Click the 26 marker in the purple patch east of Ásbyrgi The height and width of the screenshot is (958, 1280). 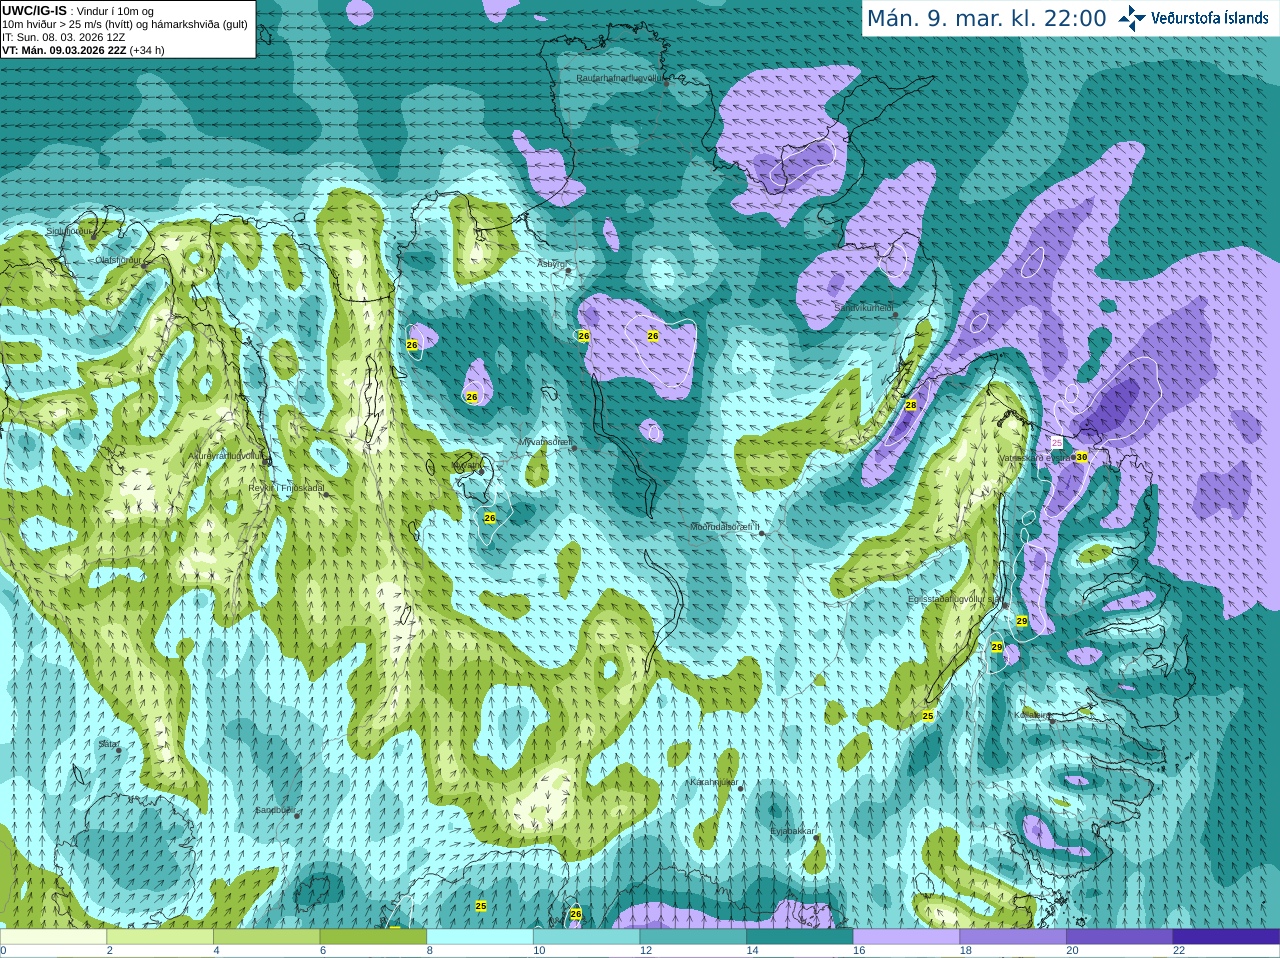point(653,336)
